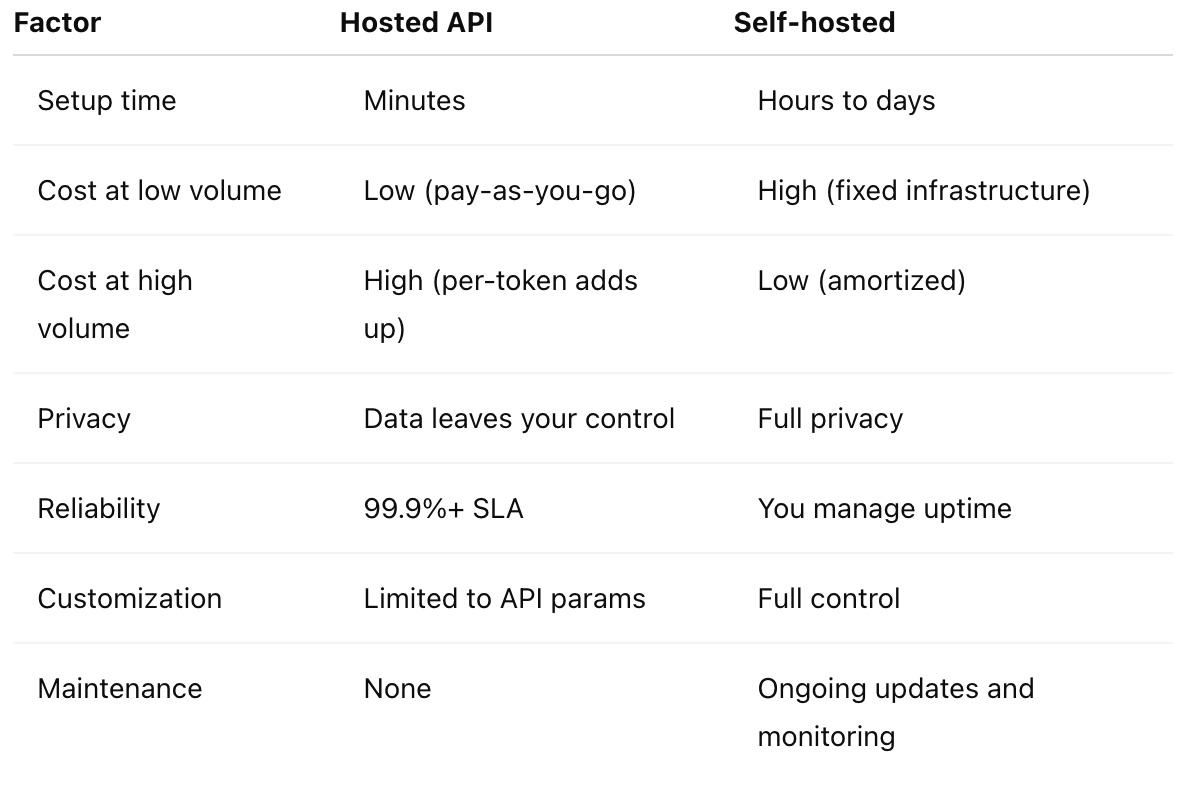Click Low (amortized) cell

pos(861,282)
